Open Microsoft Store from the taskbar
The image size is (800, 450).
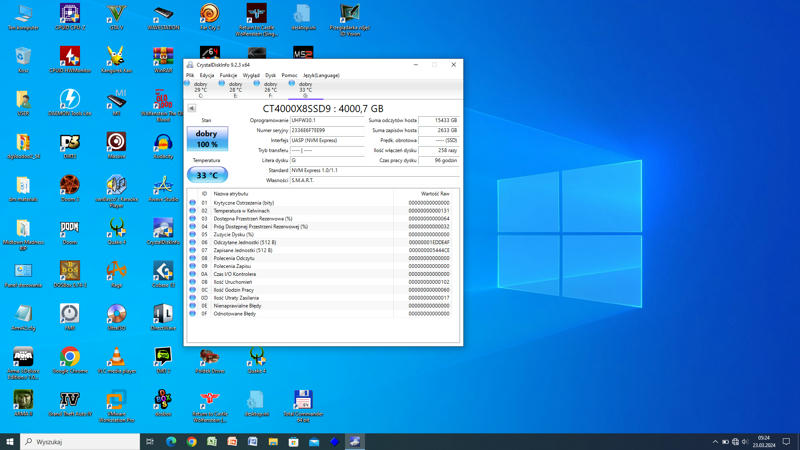tap(293, 442)
